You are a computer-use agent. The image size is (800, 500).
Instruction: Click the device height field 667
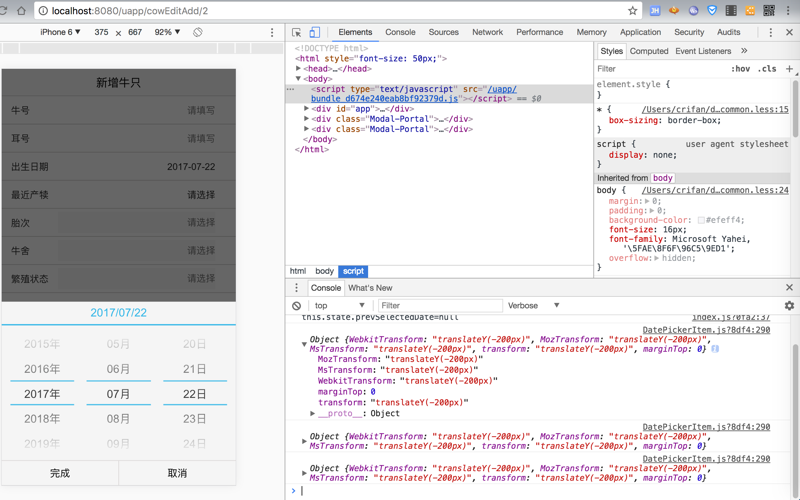coord(135,32)
